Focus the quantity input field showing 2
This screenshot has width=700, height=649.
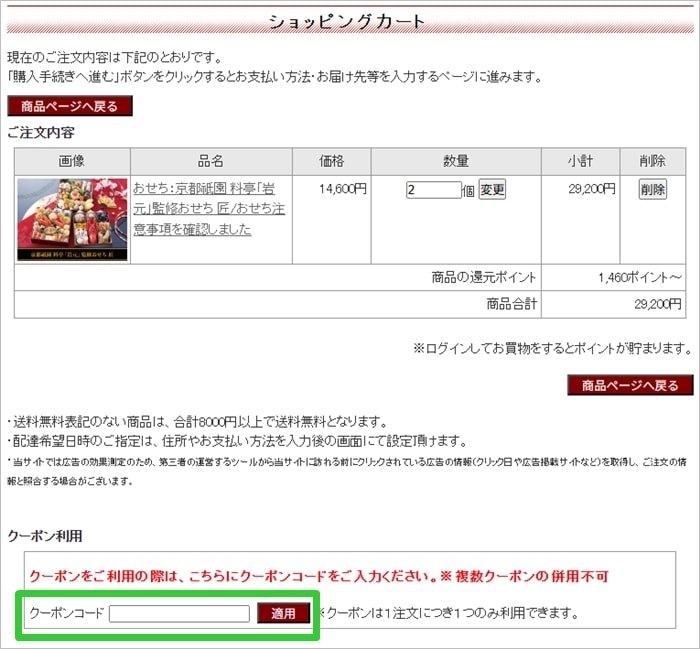pyautogui.click(x=432, y=190)
